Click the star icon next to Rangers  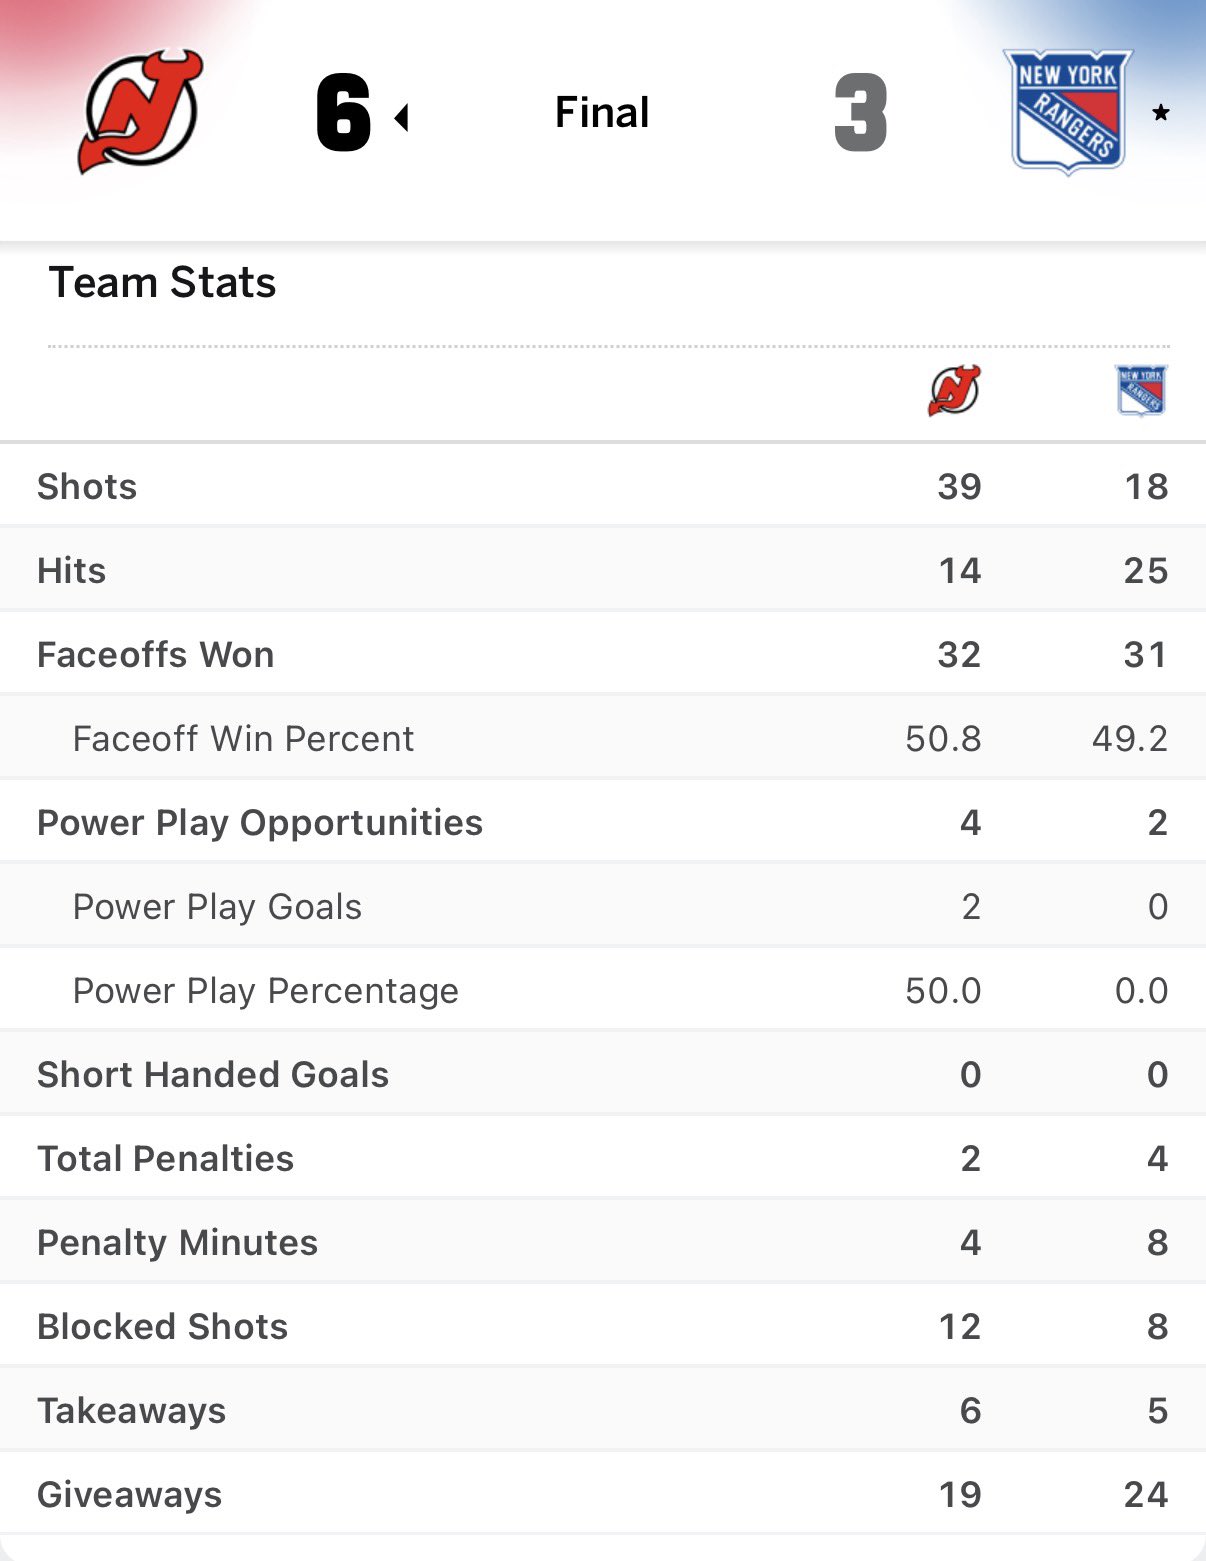click(1160, 113)
